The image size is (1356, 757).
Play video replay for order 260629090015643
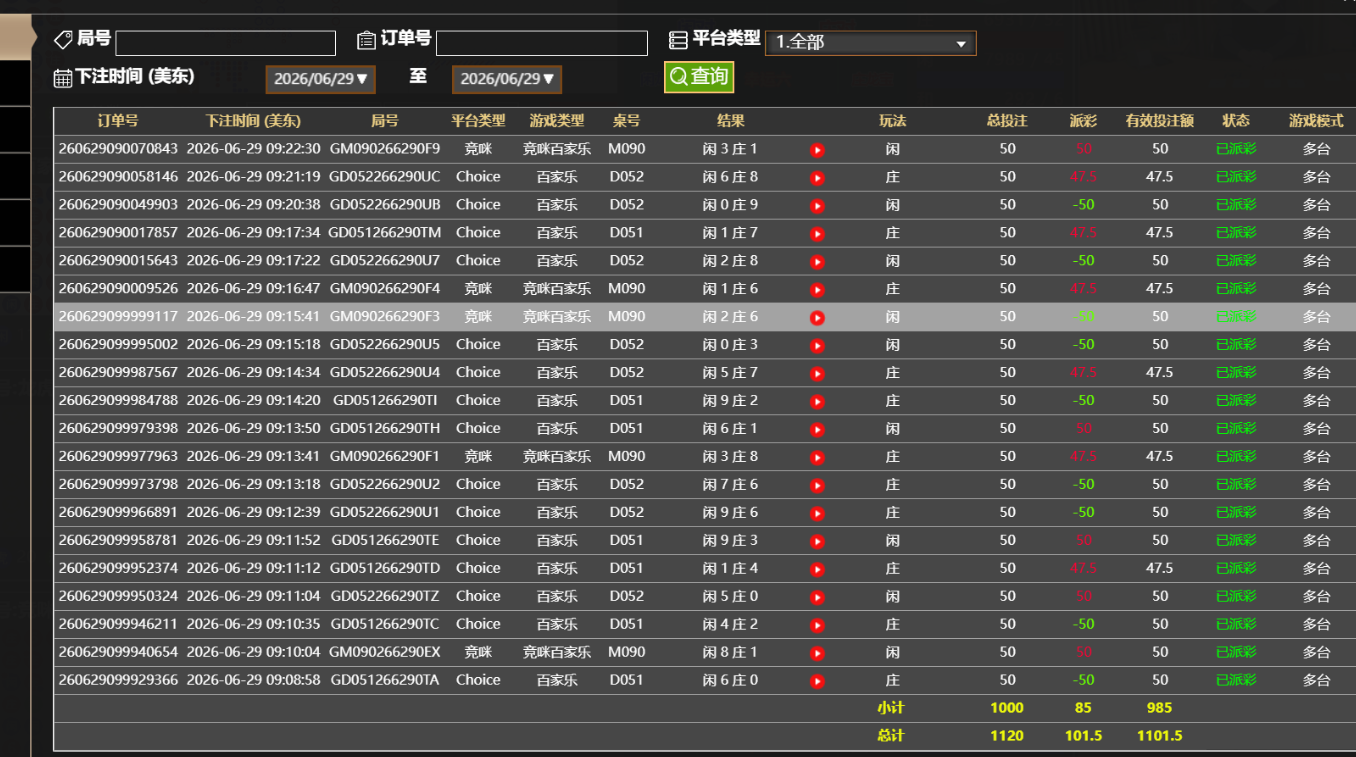point(817,262)
